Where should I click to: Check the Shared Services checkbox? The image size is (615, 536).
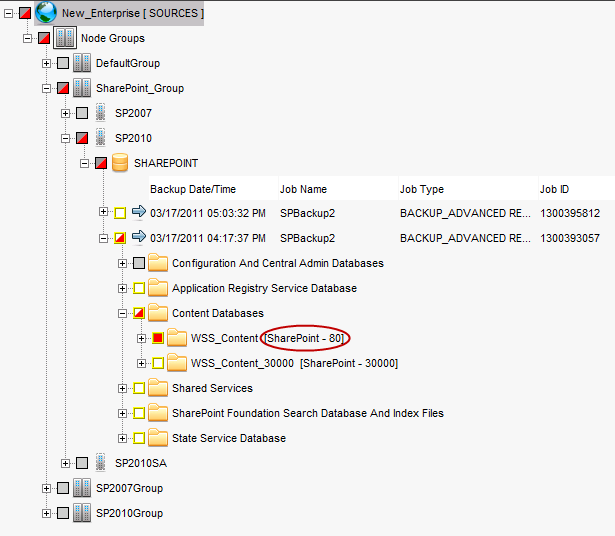tap(139, 388)
